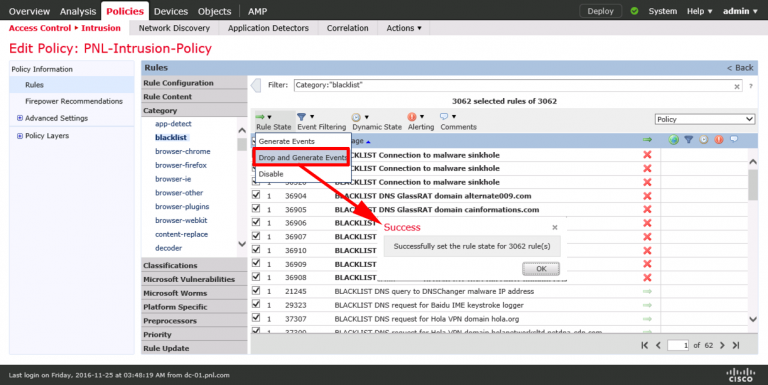Image resolution: width=768 pixels, height=385 pixels.
Task: Toggle checkbox for rule 29323
Action: pyautogui.click(x=256, y=304)
